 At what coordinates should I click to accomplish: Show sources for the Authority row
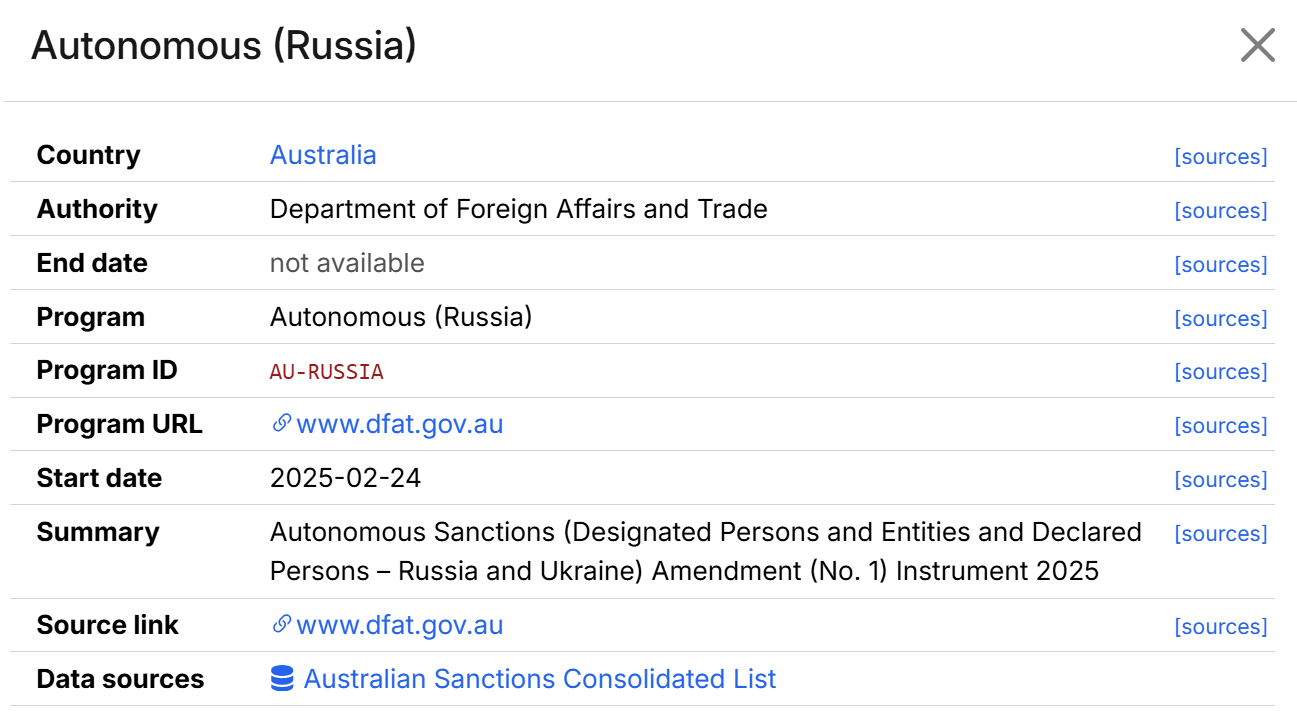[x=1221, y=211]
